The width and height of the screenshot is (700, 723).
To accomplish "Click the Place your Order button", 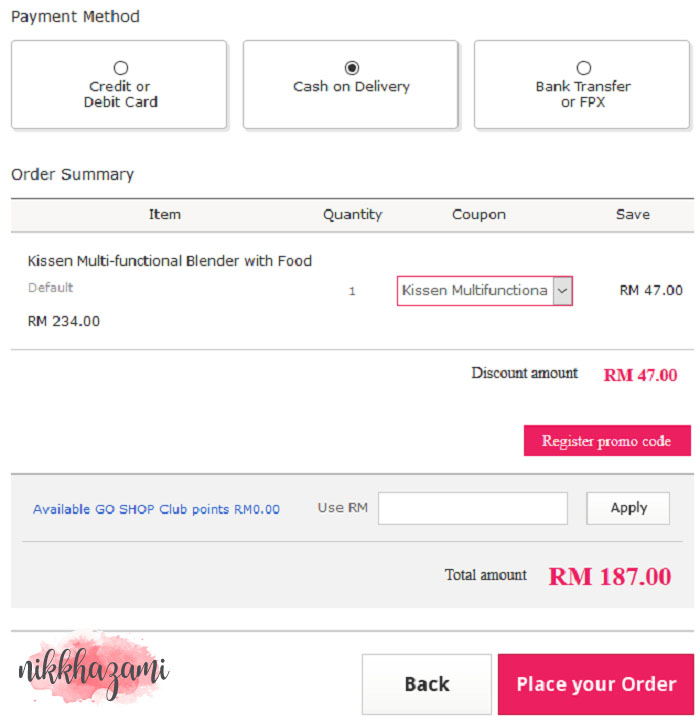I will pos(596,684).
